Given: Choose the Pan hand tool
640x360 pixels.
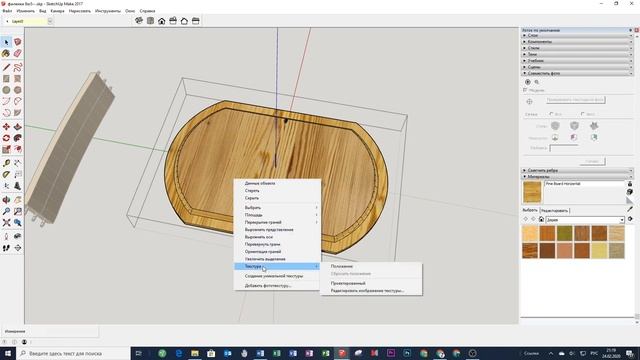Looking at the screenshot, I should 18,200.
